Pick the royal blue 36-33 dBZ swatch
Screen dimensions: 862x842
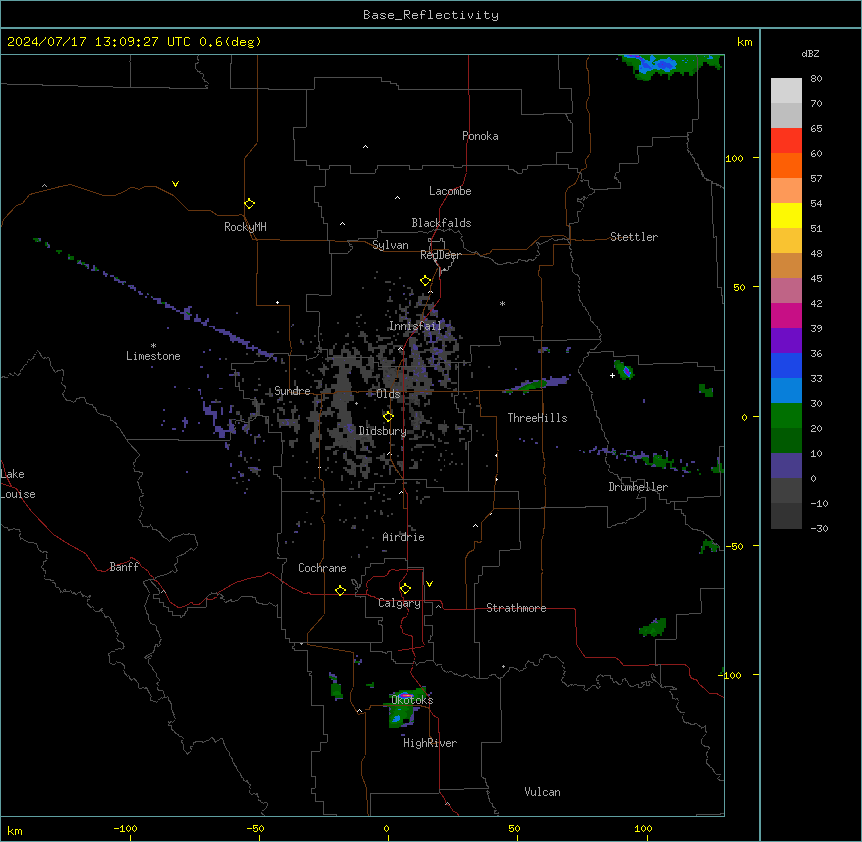point(786,365)
